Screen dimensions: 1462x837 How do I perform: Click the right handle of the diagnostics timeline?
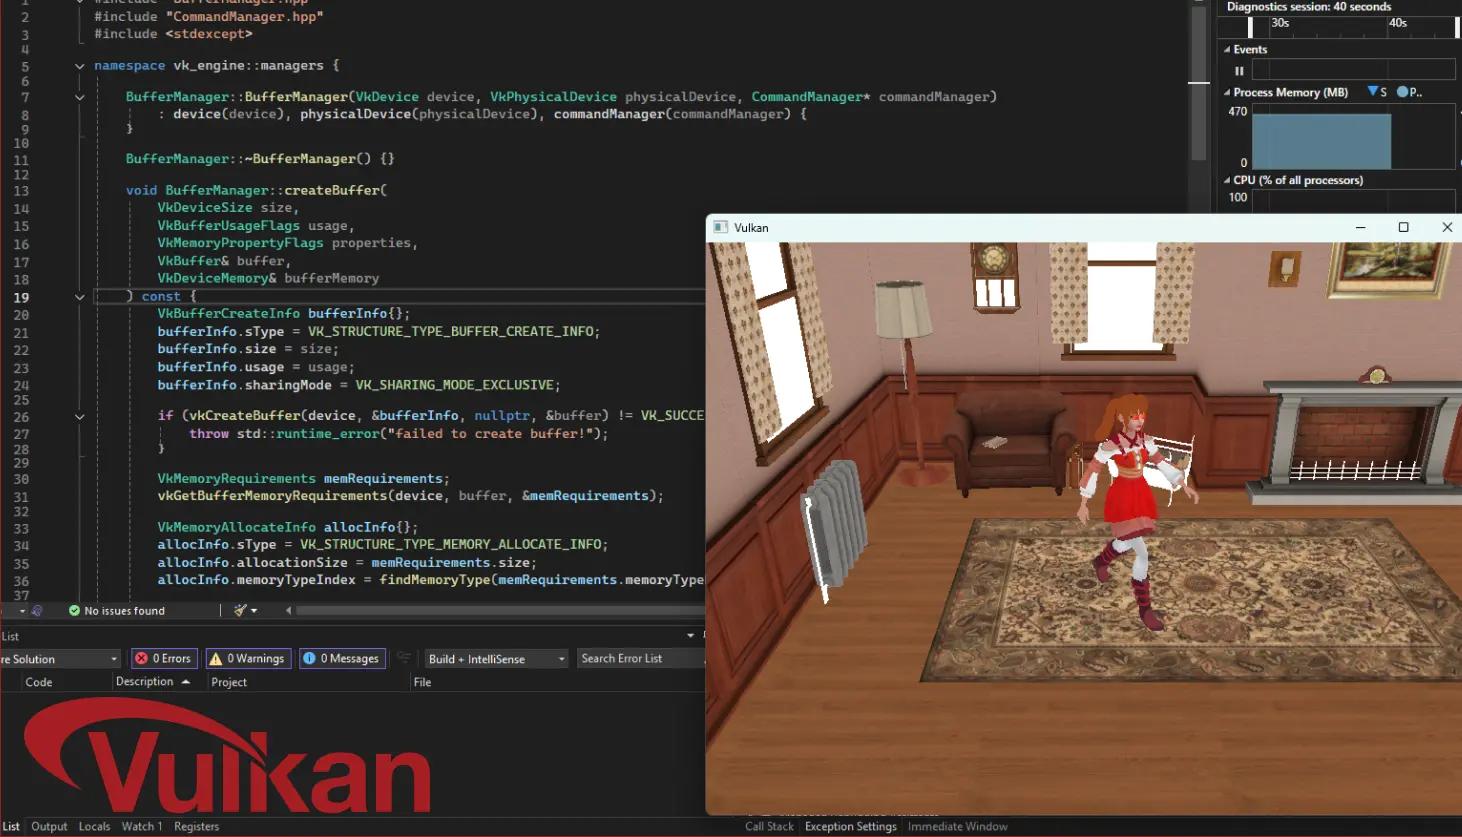pyautogui.click(x=1457, y=27)
